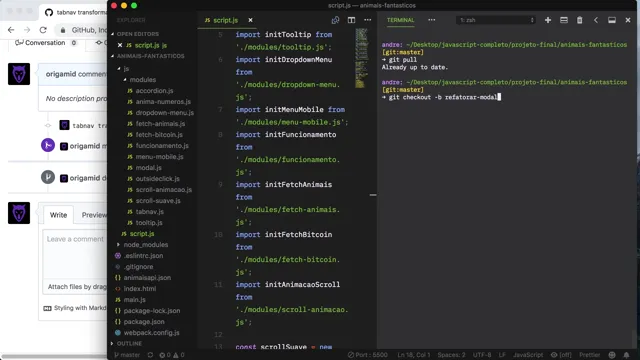Split the terminal panel
The image size is (640, 360).
pyautogui.click(x=564, y=20)
